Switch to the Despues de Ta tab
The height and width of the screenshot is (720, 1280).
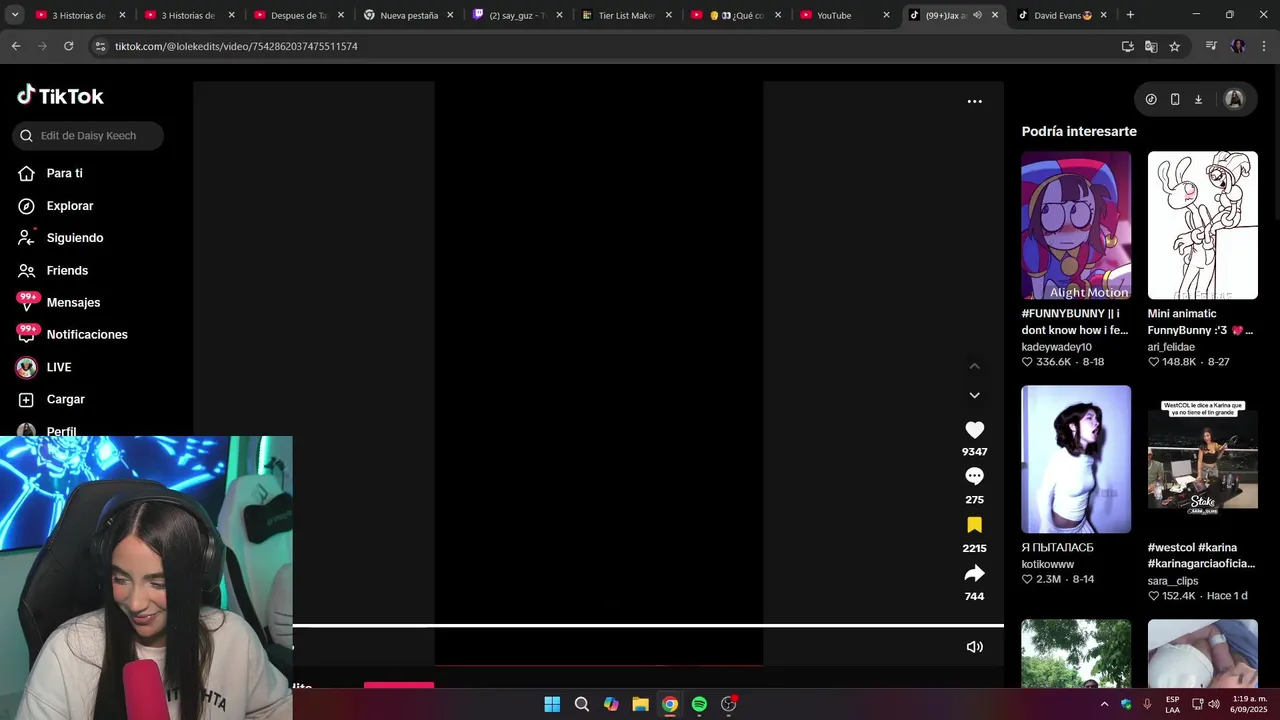click(x=300, y=15)
